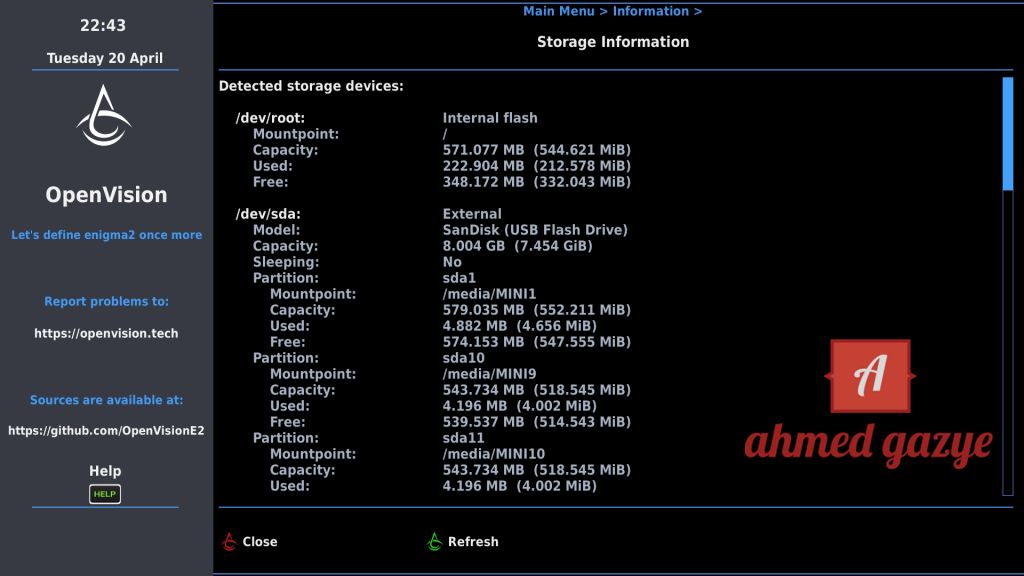
Task: Click the OpenVision name text
Action: [x=106, y=195]
